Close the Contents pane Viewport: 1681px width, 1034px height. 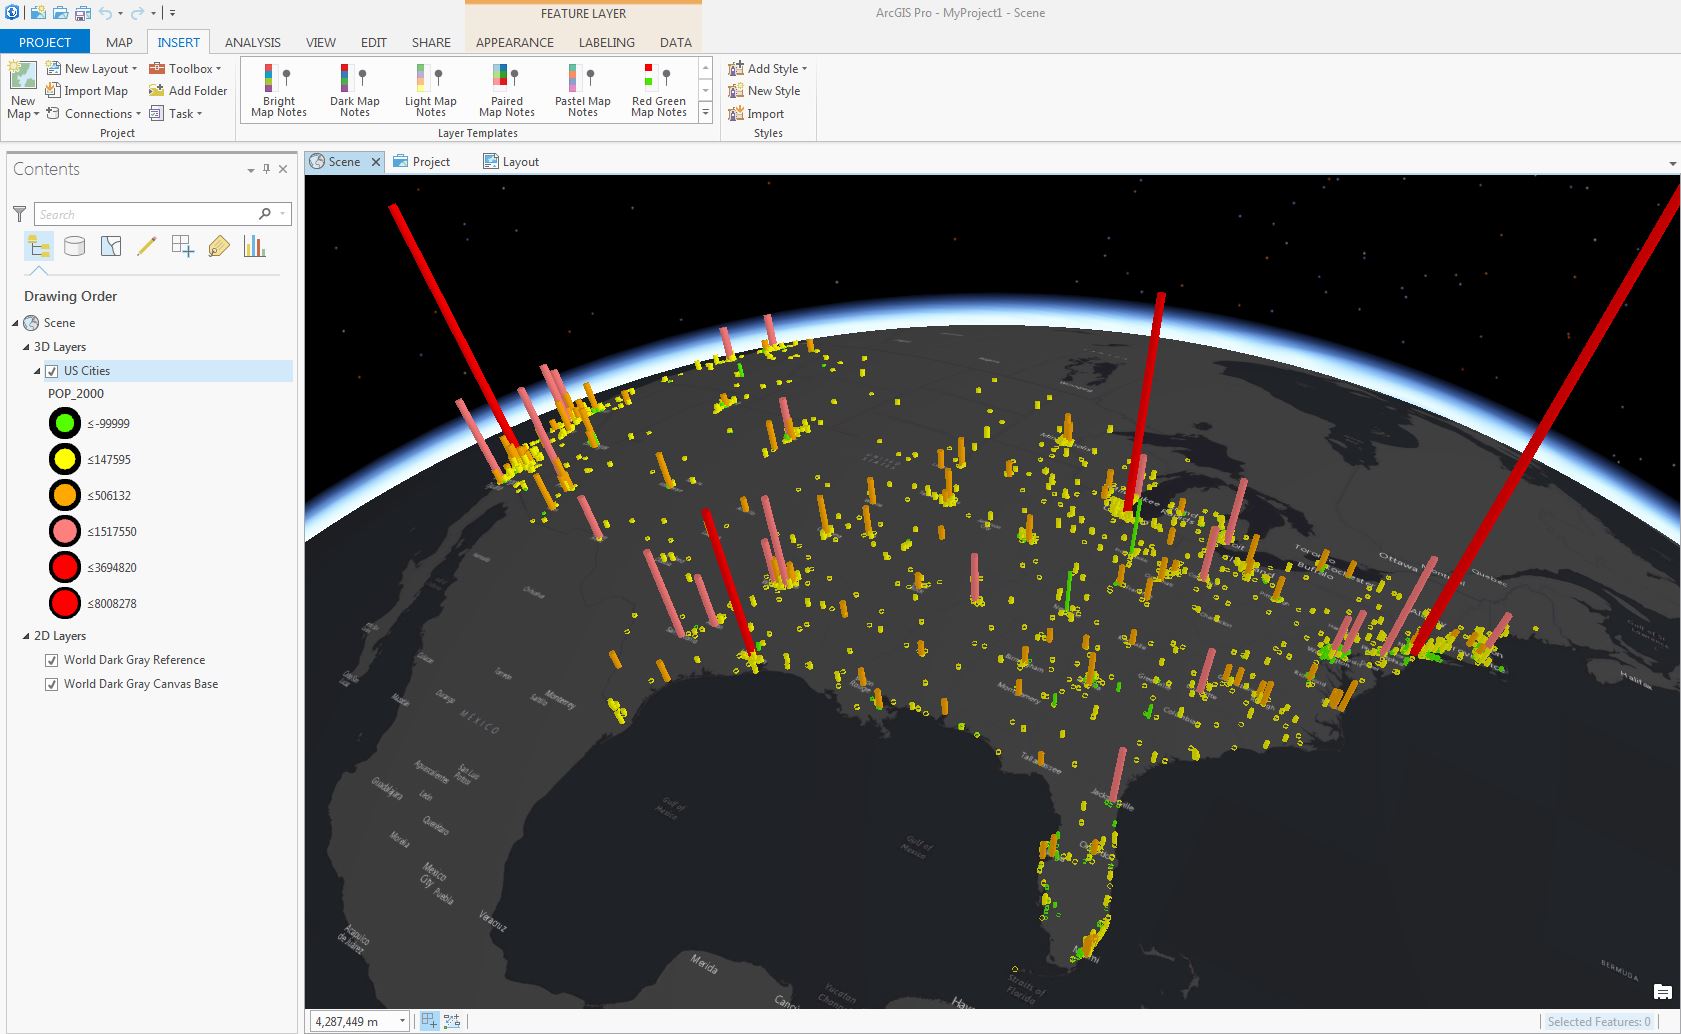pos(283,169)
